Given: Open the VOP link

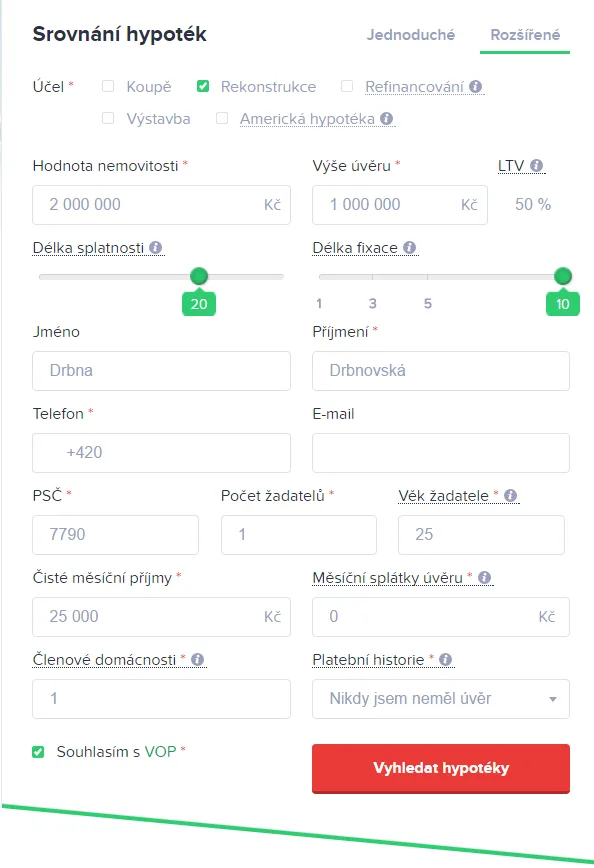Looking at the screenshot, I should click(x=161, y=752).
